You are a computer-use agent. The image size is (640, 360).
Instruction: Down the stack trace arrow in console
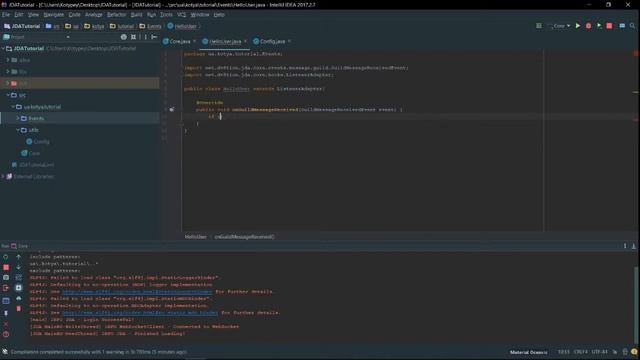click(x=18, y=267)
